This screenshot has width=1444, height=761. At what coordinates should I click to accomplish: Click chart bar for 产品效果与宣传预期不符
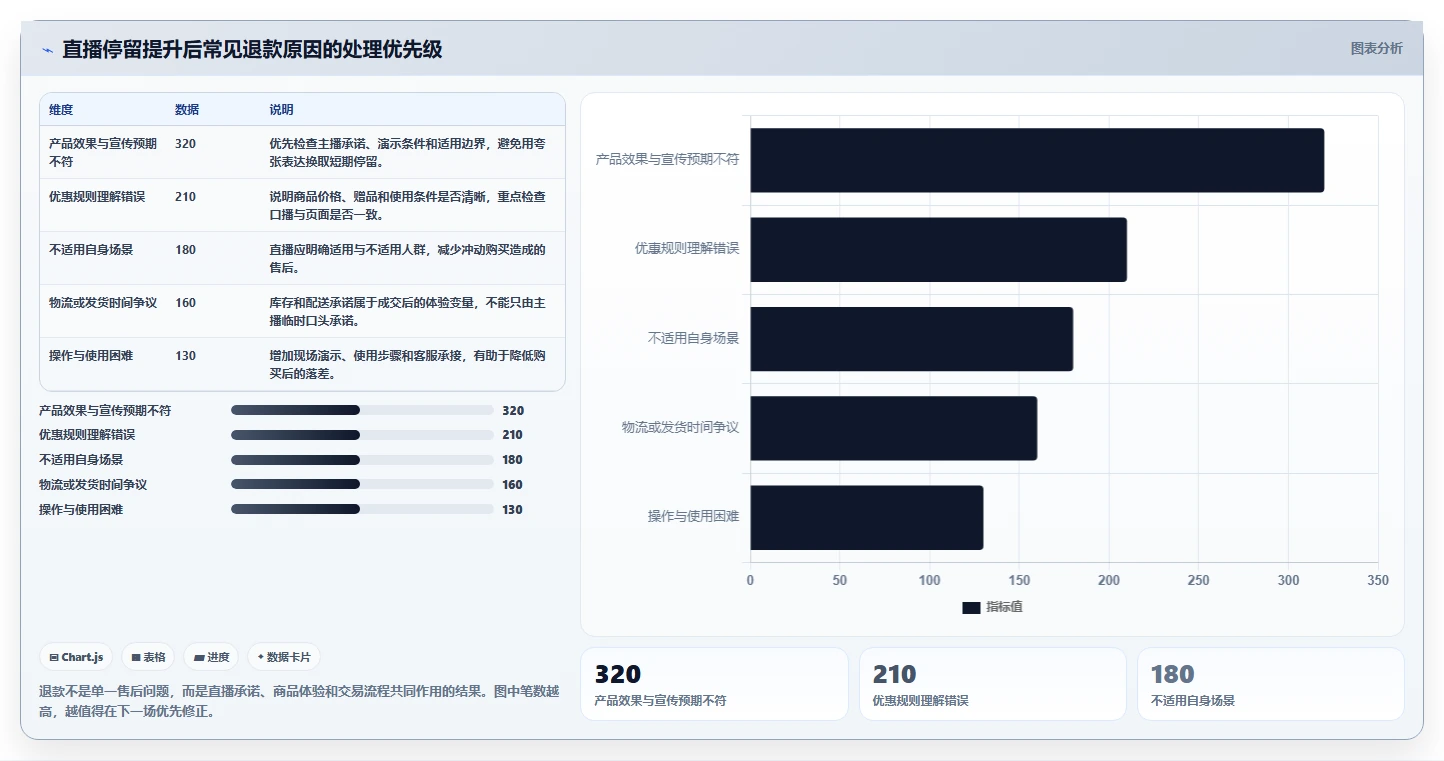pyautogui.click(x=1037, y=160)
